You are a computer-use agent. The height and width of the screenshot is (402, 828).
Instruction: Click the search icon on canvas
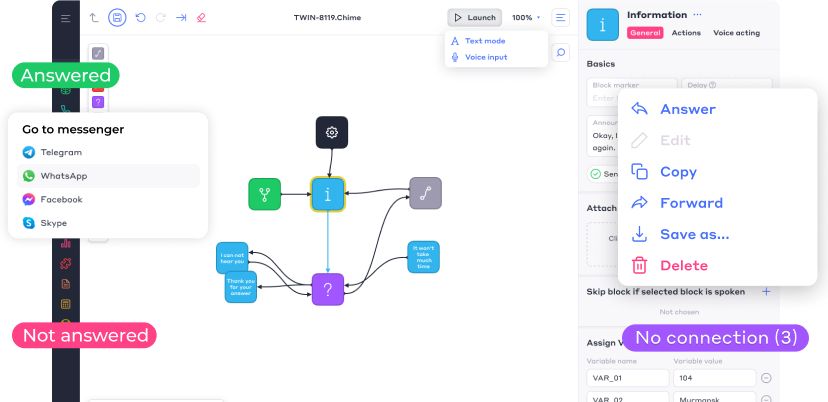pos(561,52)
